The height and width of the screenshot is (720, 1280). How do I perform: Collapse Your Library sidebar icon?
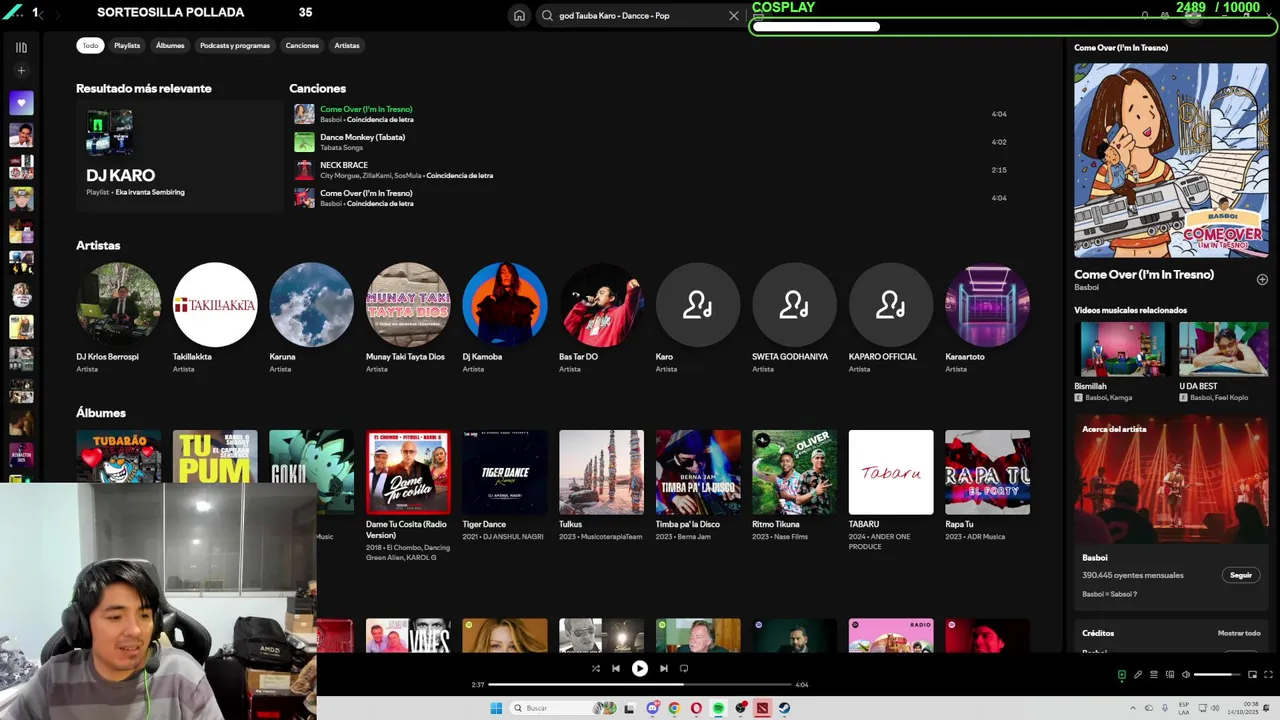pos(21,47)
